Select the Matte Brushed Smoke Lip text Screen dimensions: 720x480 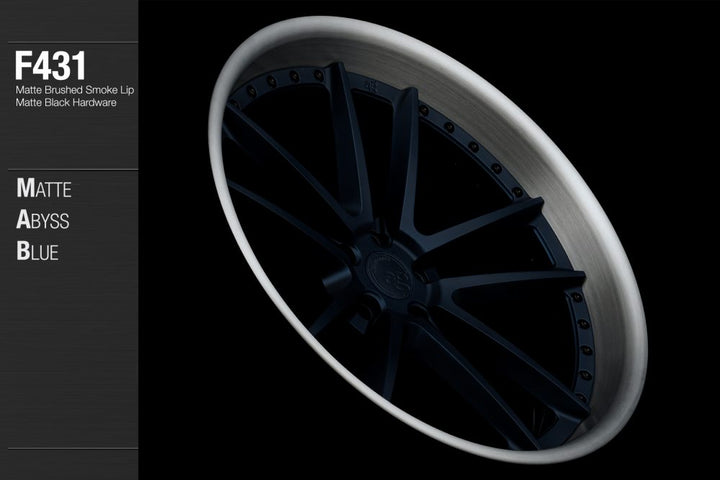[x=73, y=91]
